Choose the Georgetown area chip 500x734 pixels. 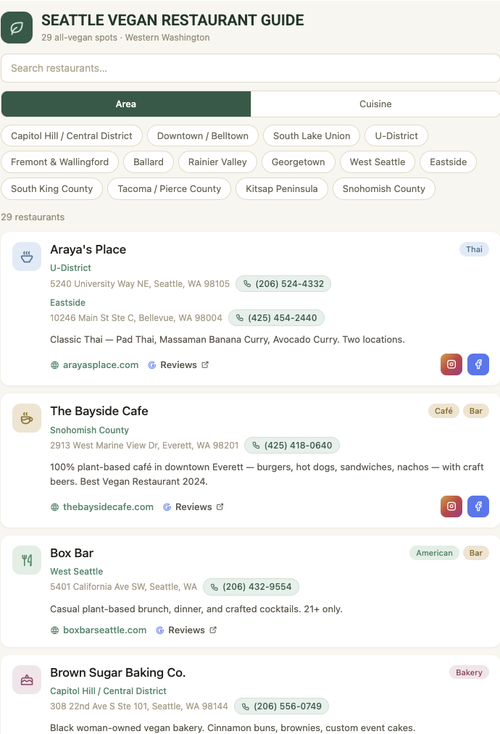(x=298, y=162)
